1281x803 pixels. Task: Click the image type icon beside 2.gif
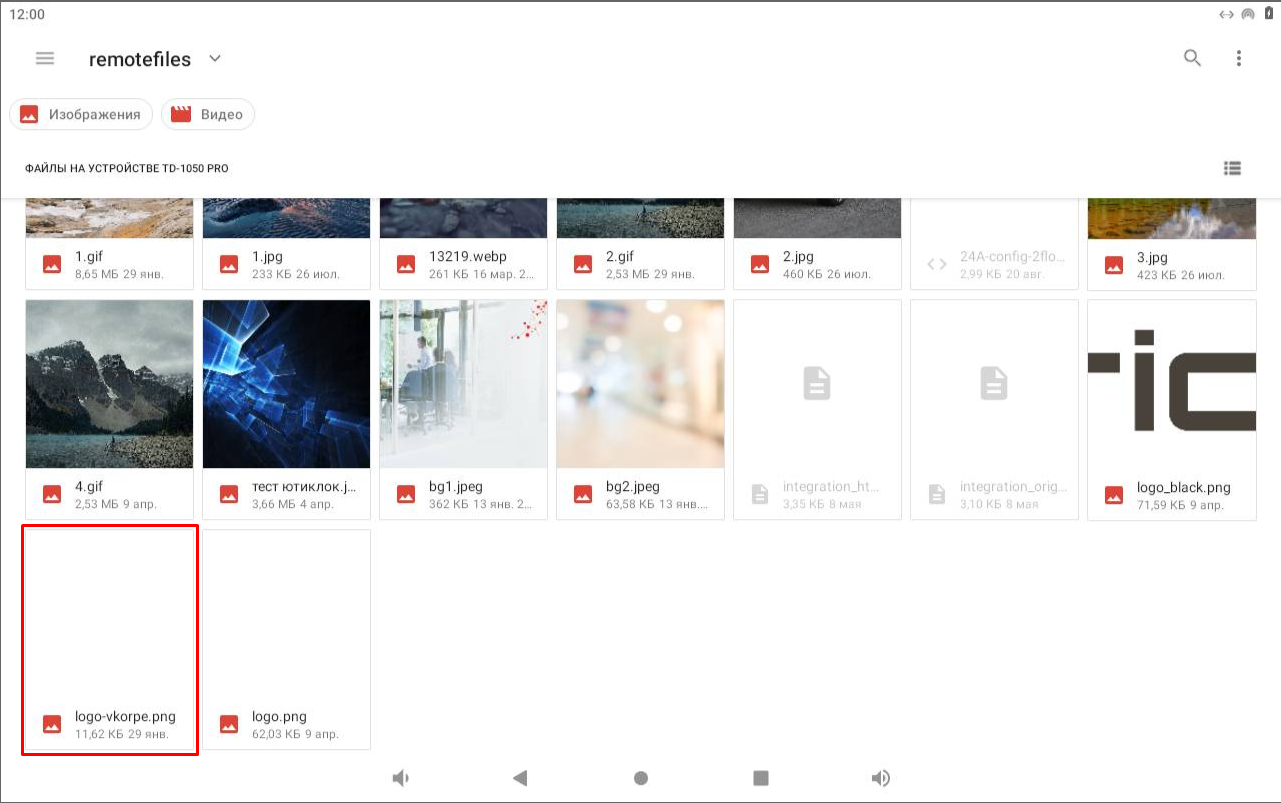(583, 264)
